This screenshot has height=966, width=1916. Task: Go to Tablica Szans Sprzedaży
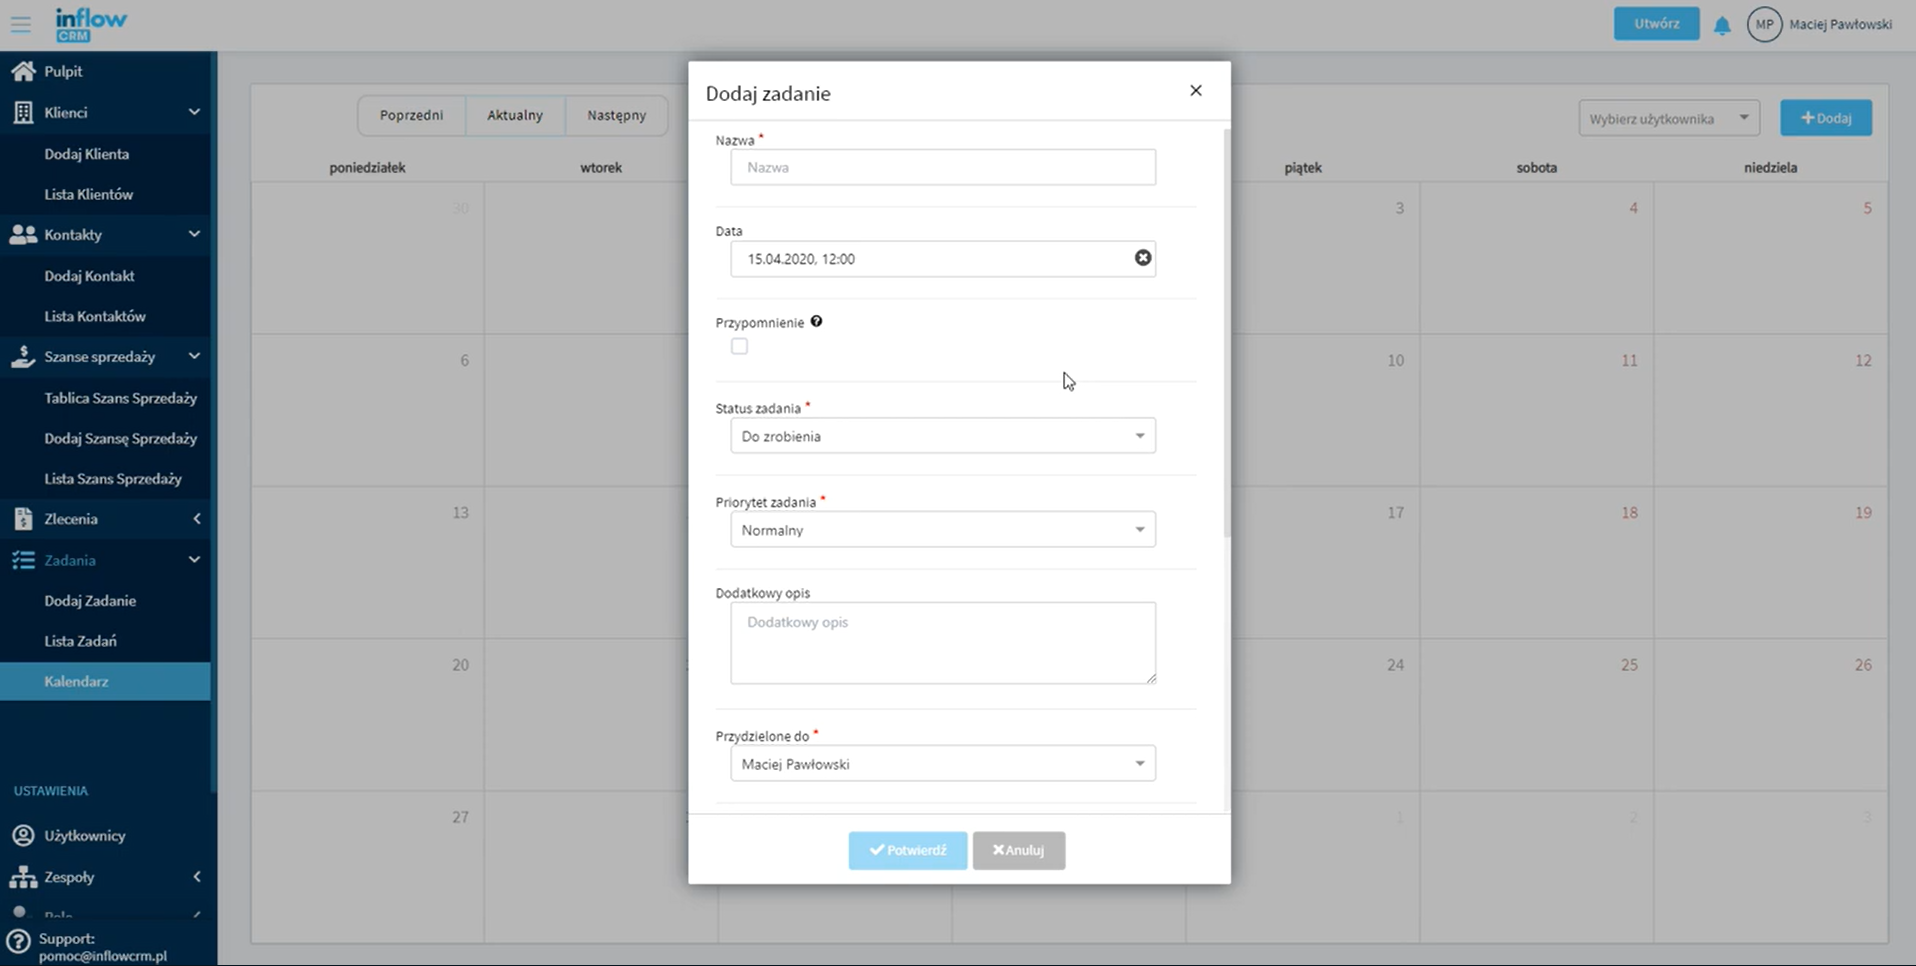click(120, 398)
